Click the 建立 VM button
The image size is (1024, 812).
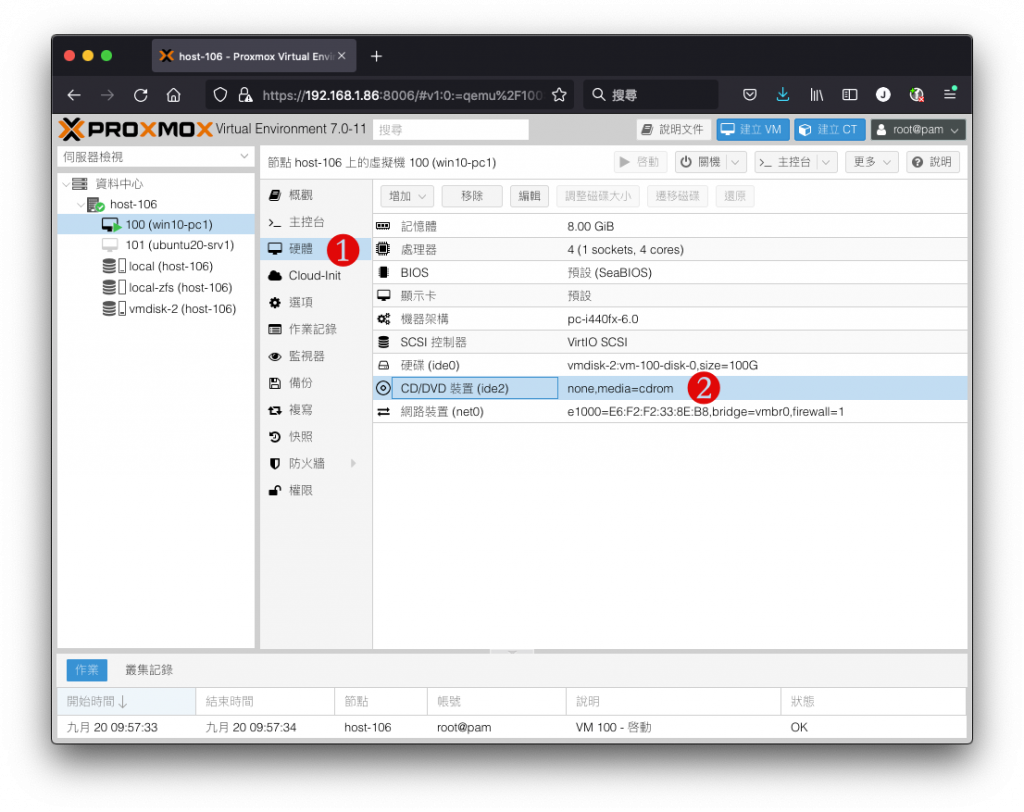752,129
